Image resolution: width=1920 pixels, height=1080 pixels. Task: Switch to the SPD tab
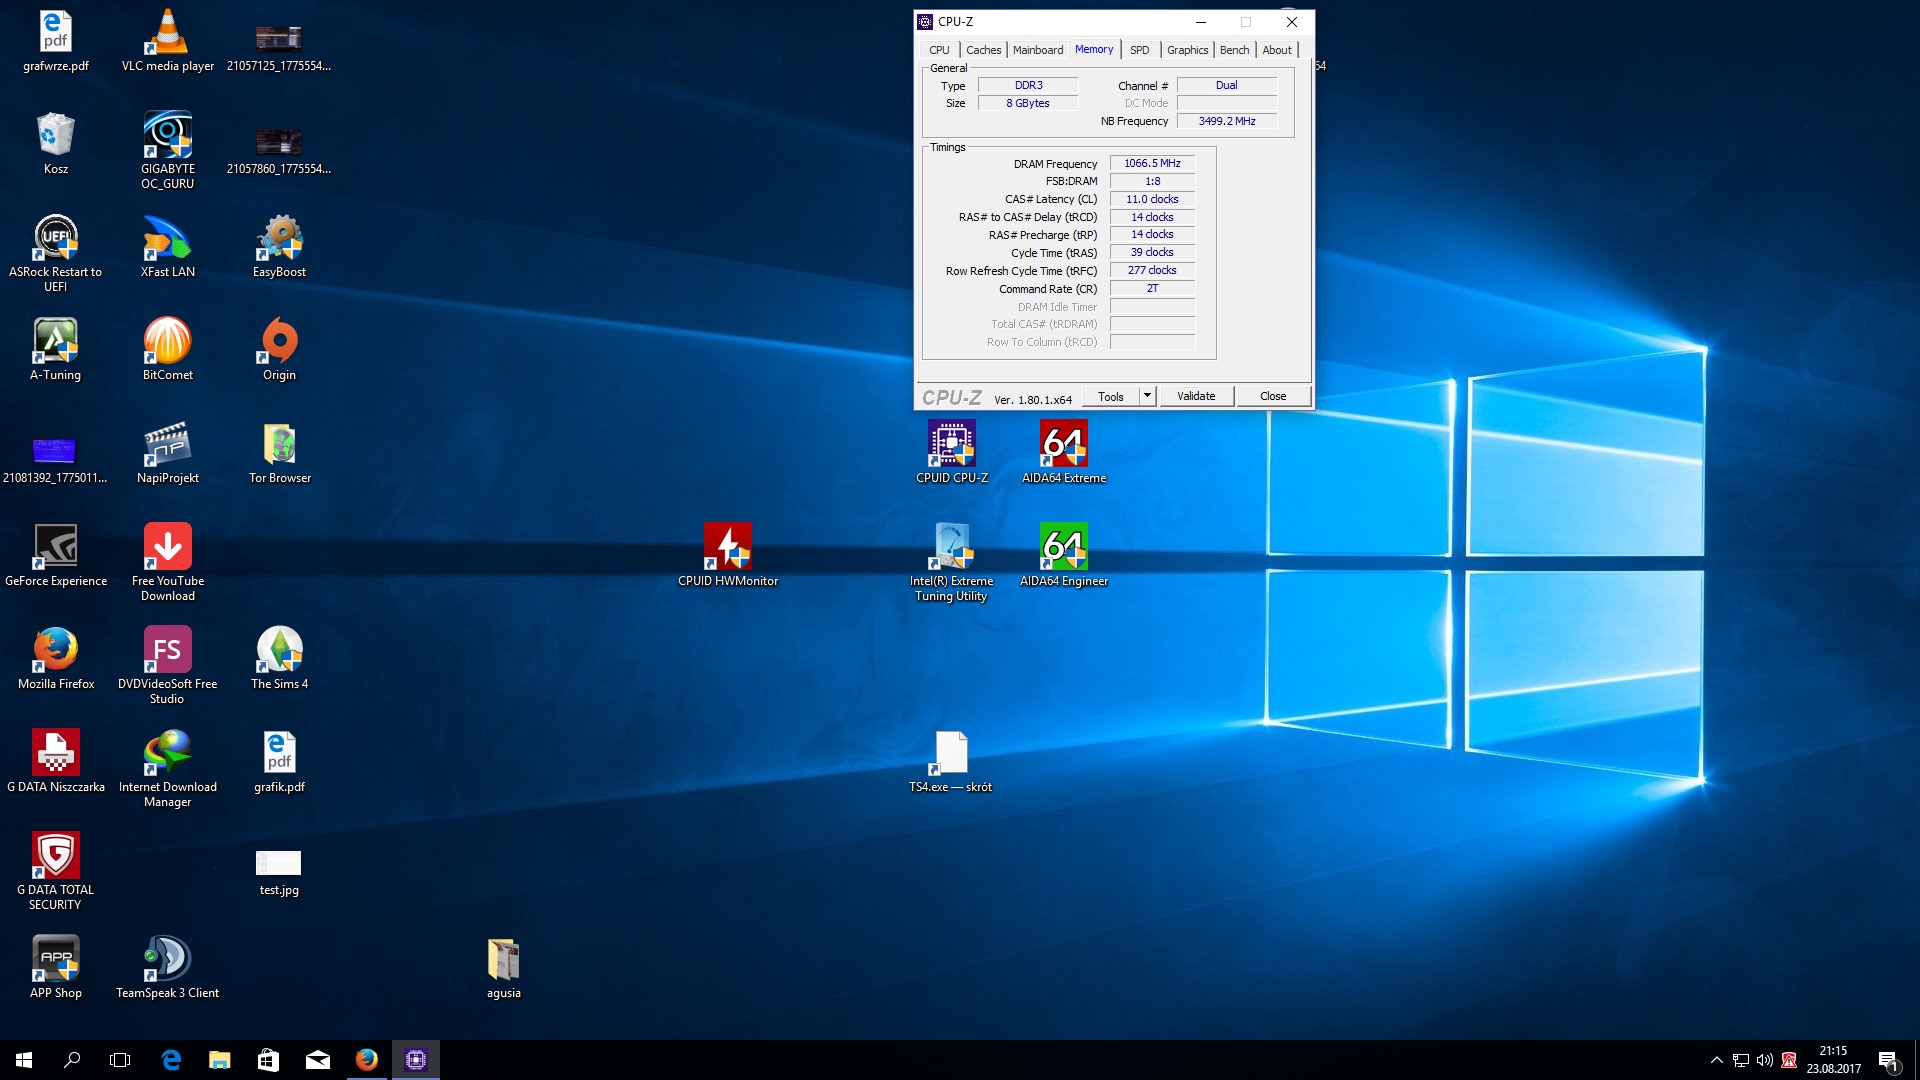point(1139,50)
